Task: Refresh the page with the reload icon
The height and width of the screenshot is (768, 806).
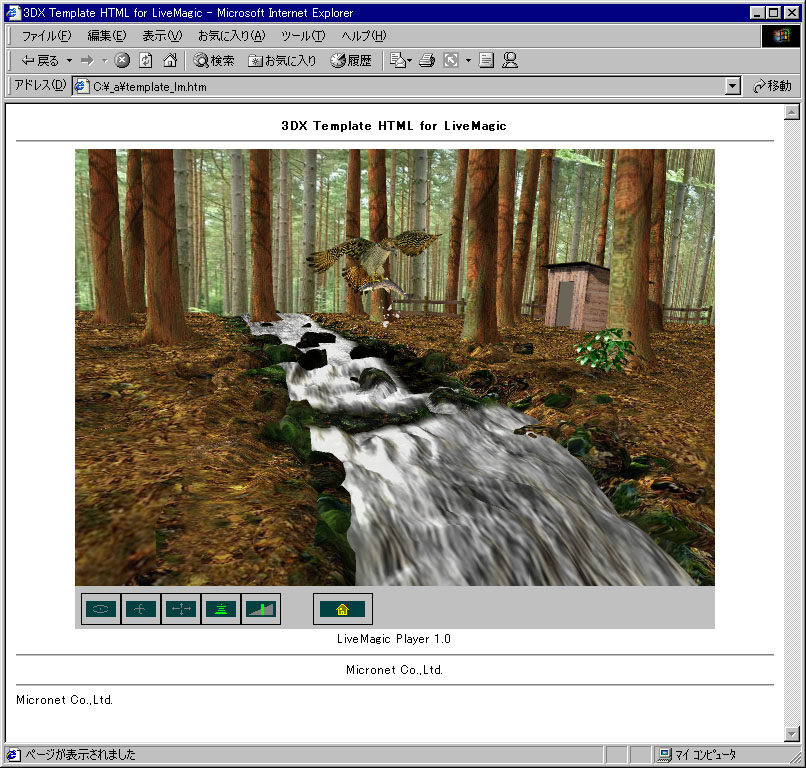Action: tap(146, 61)
